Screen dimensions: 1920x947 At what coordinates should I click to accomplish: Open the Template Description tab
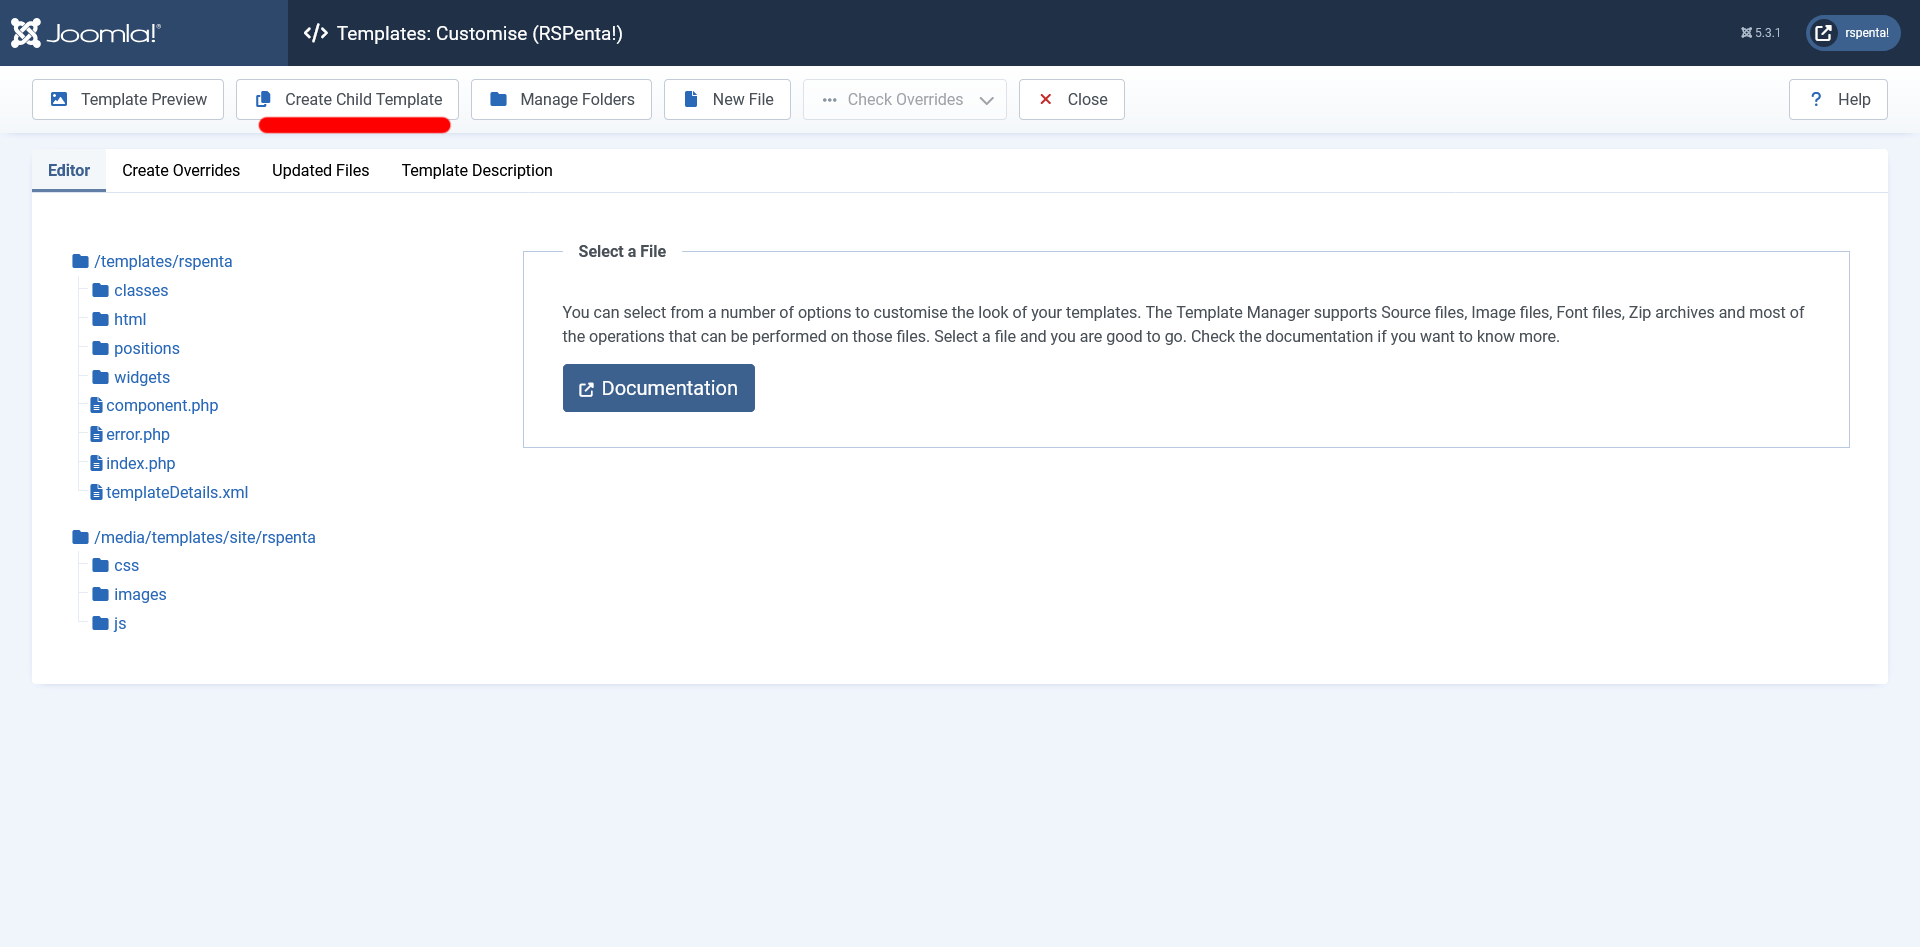coord(477,170)
